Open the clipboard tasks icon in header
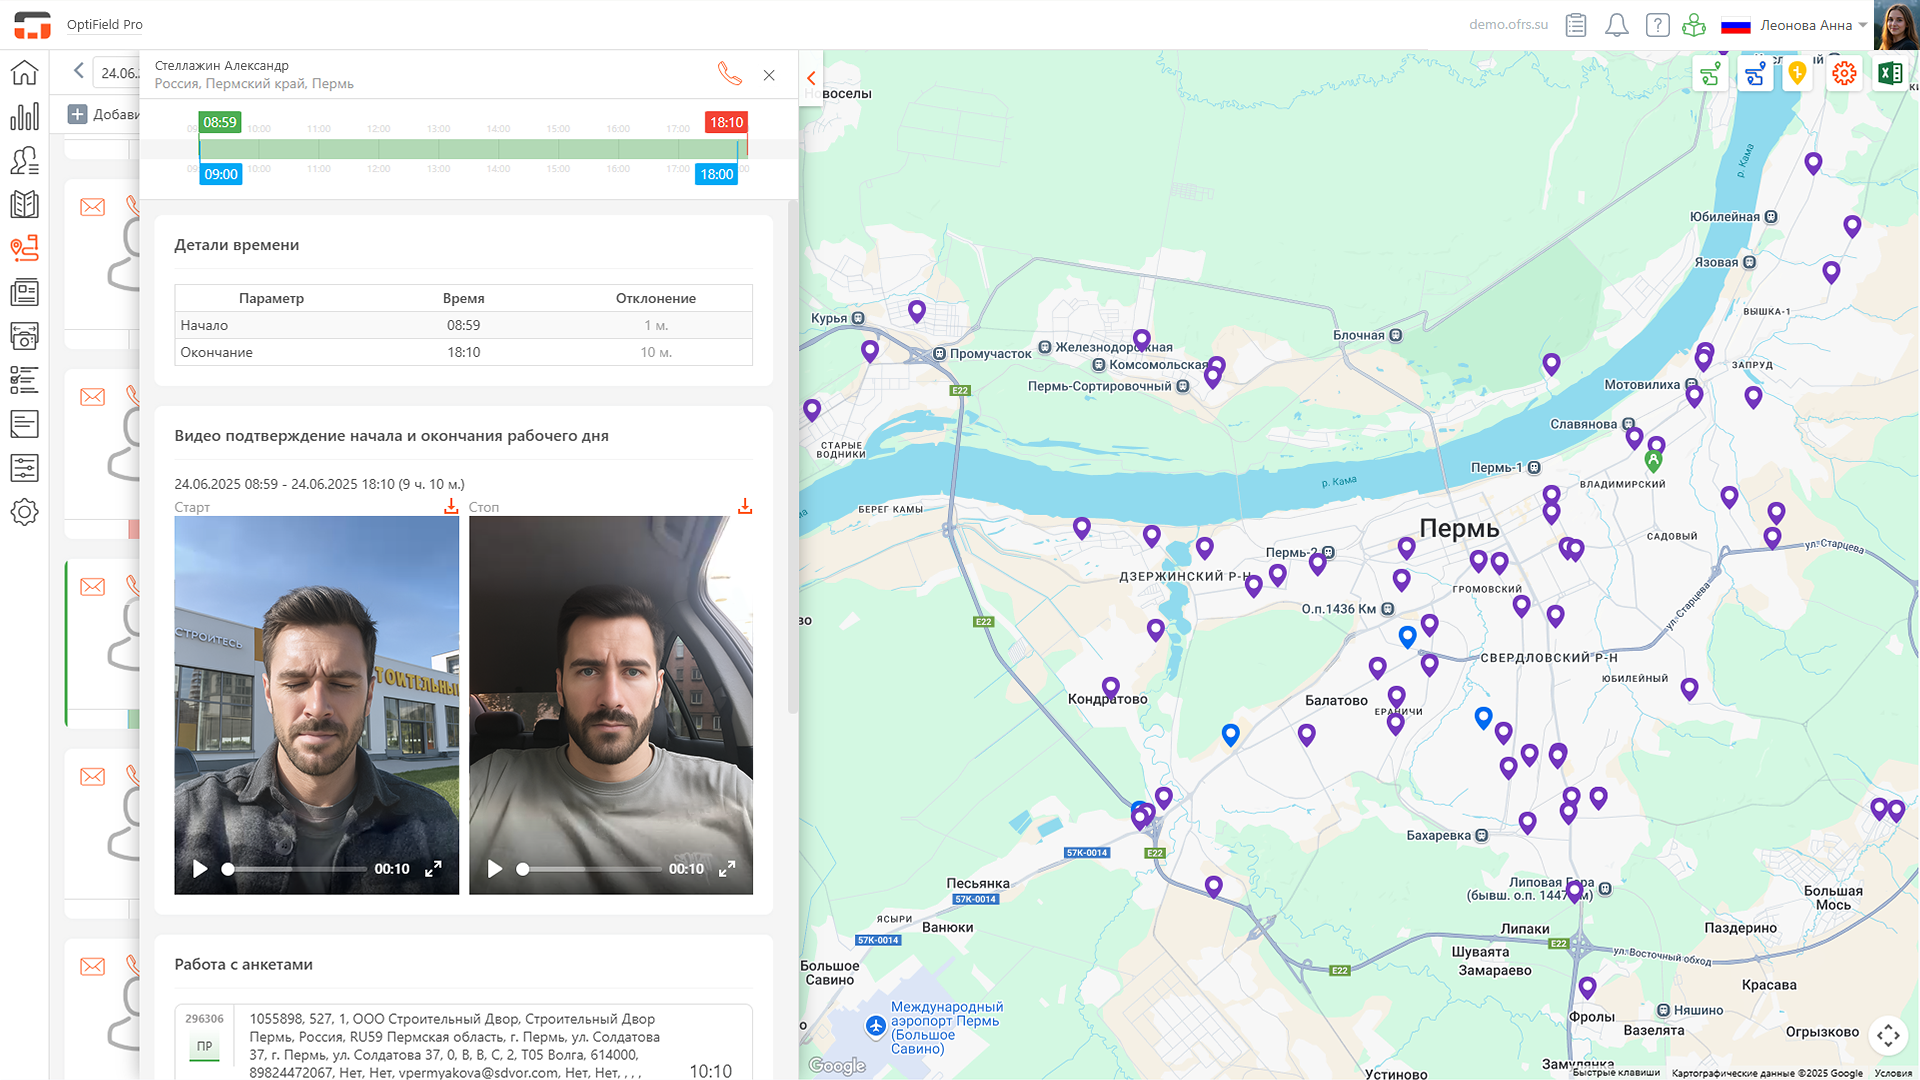Viewport: 1920px width, 1080px height. (x=1576, y=25)
